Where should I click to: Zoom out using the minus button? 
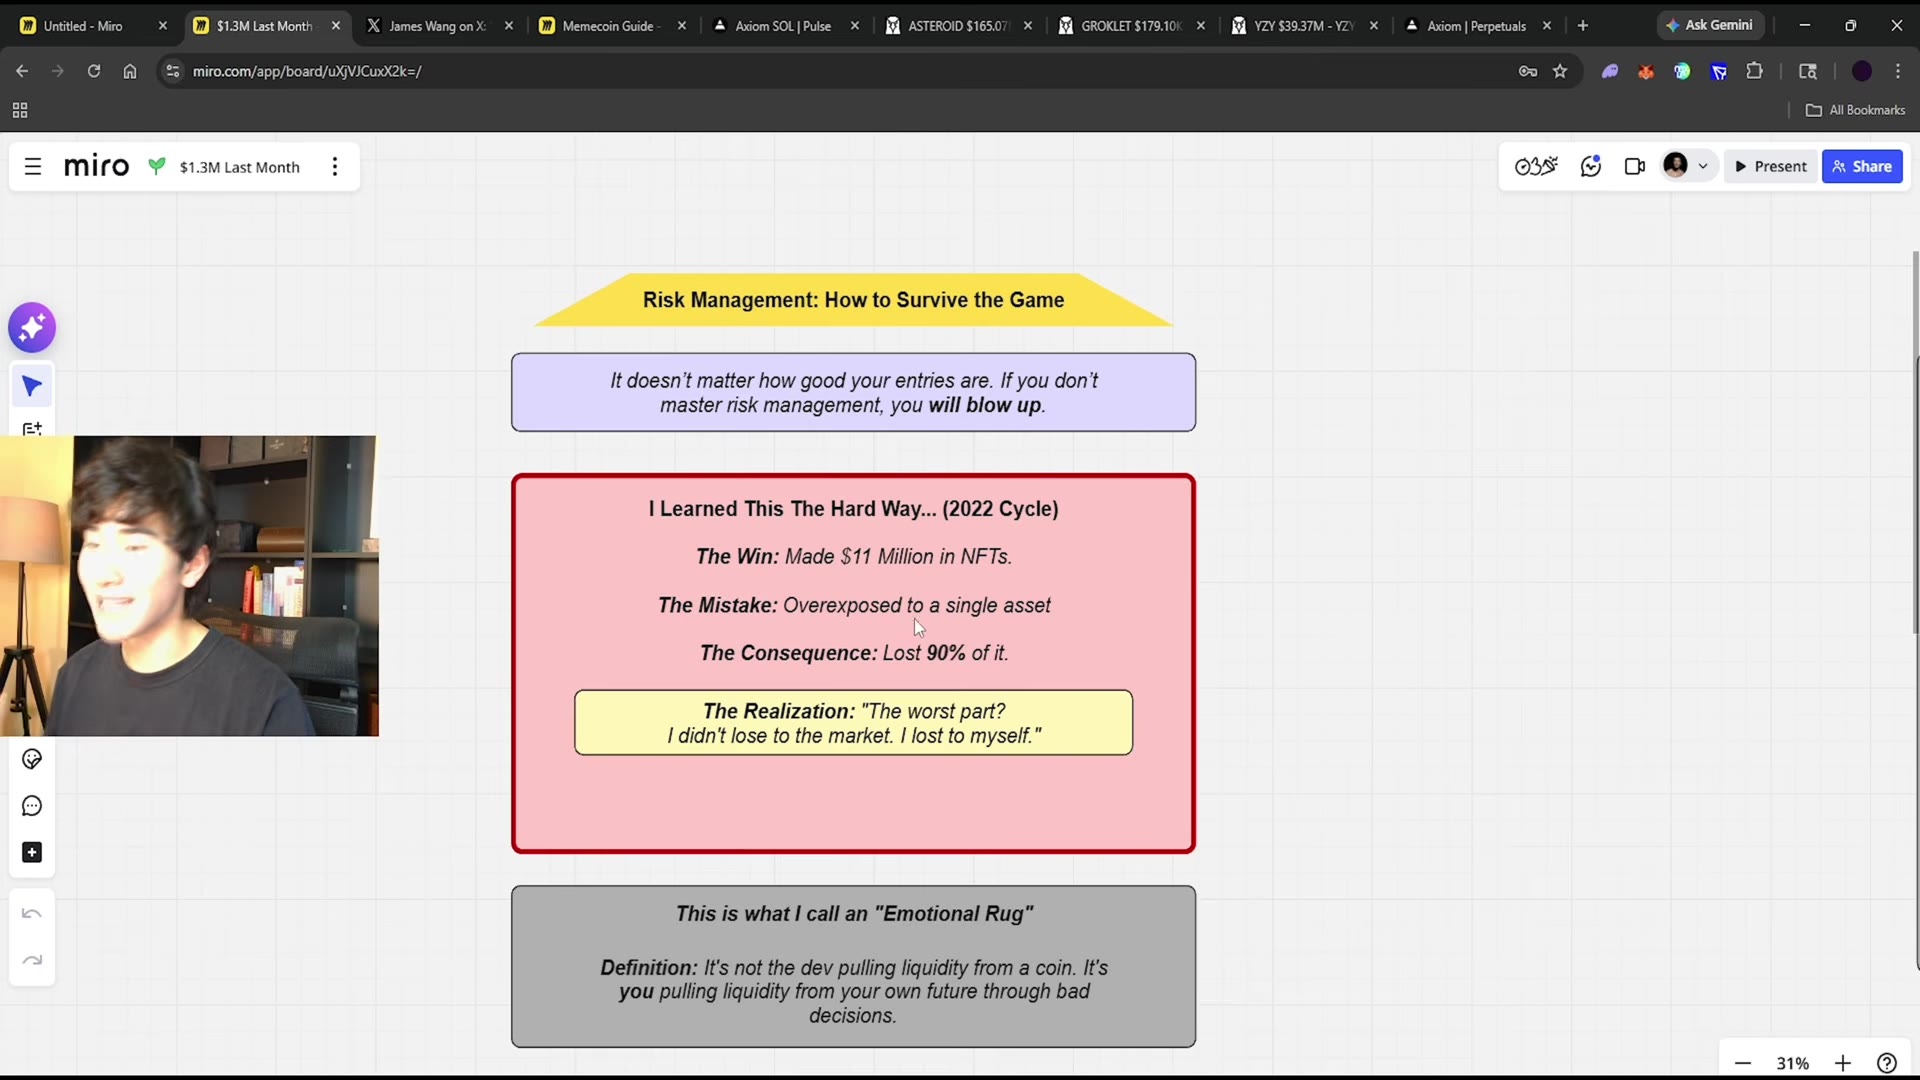tap(1743, 1063)
